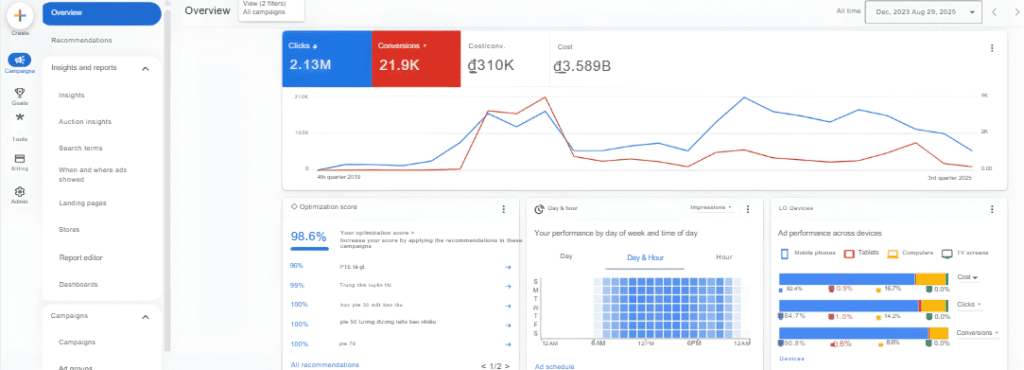Switch to the Day tab
Image resolution: width=1024 pixels, height=370 pixels.
tap(566, 256)
